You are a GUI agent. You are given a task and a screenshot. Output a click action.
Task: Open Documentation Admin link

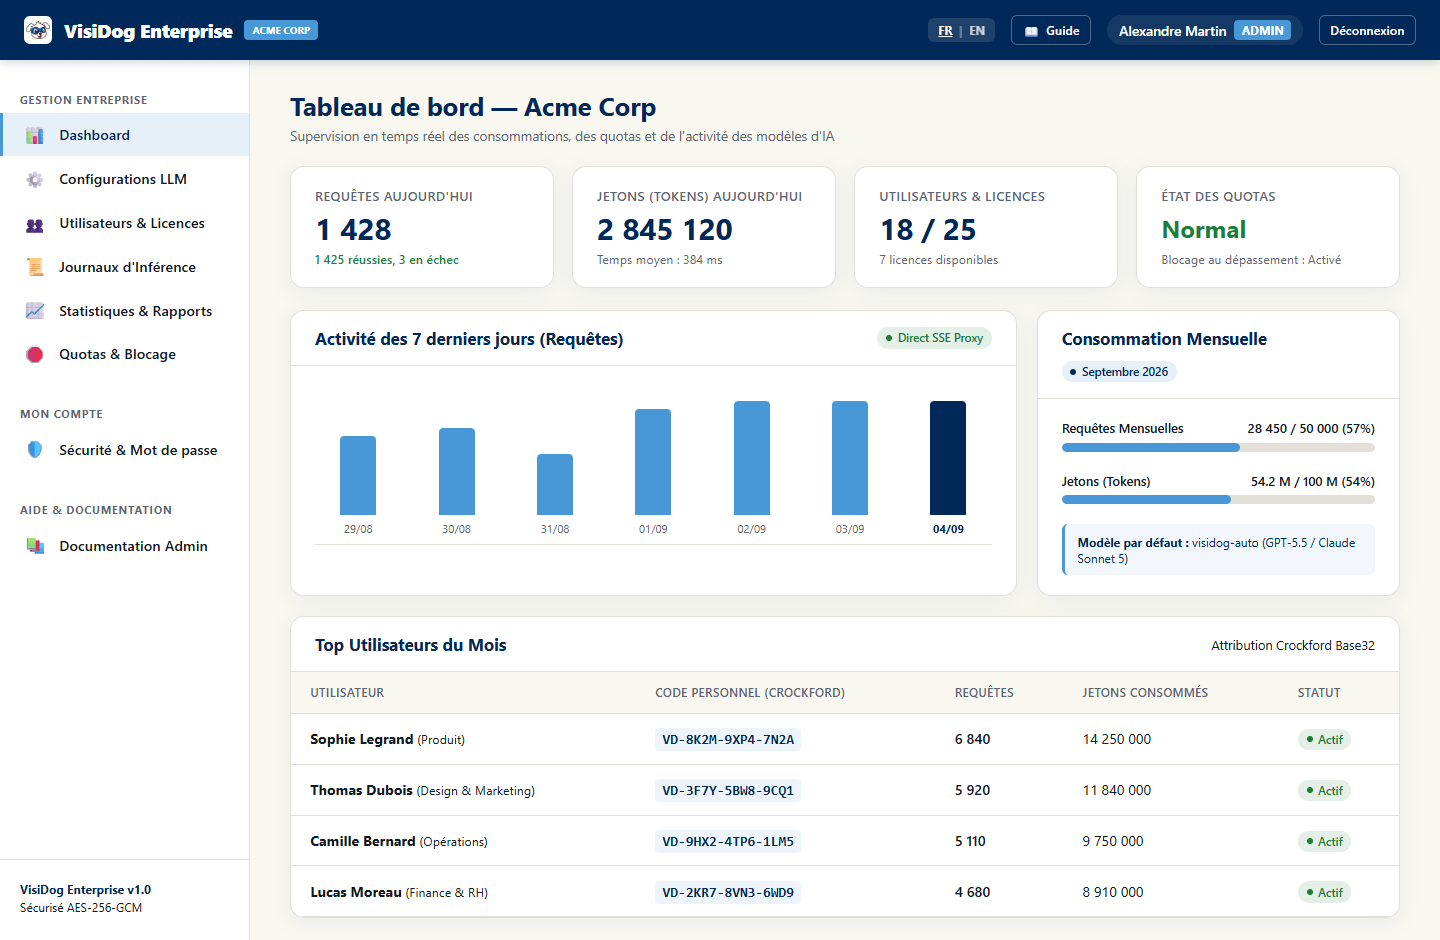125,546
